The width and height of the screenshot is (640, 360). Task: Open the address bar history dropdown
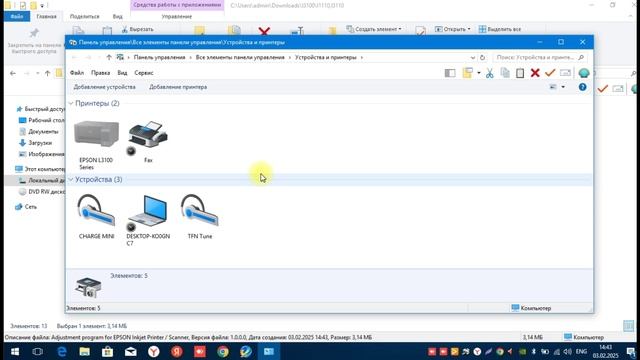(473, 58)
